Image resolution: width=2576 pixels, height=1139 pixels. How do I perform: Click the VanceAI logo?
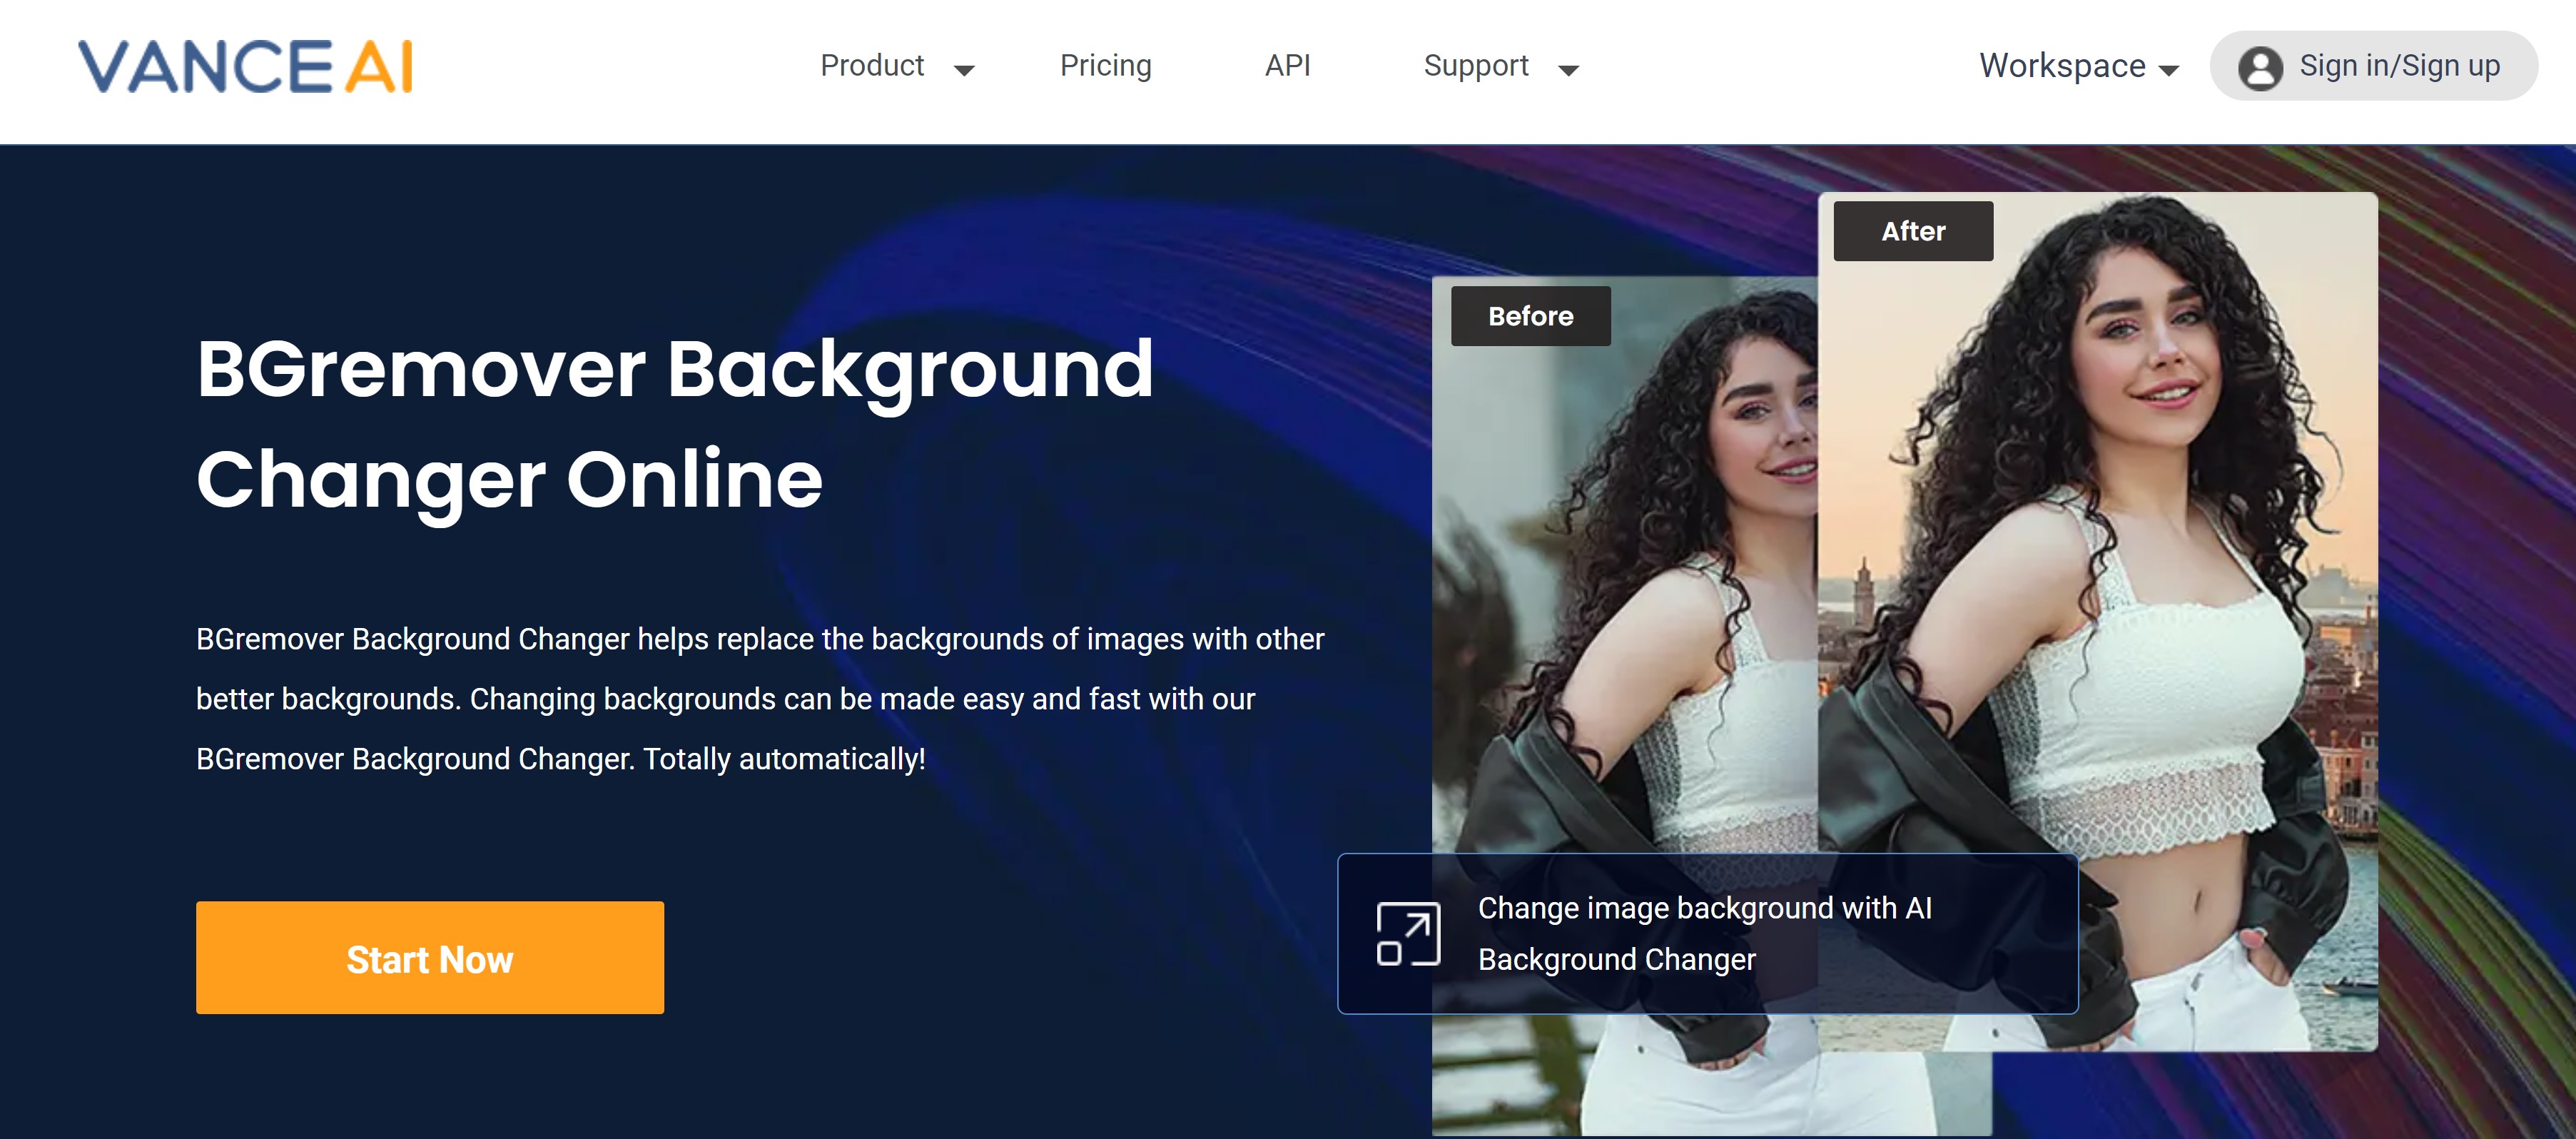245,66
